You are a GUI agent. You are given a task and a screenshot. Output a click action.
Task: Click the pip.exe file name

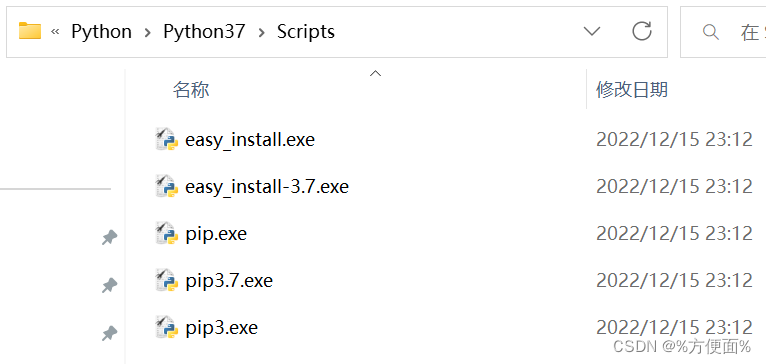coord(216,234)
